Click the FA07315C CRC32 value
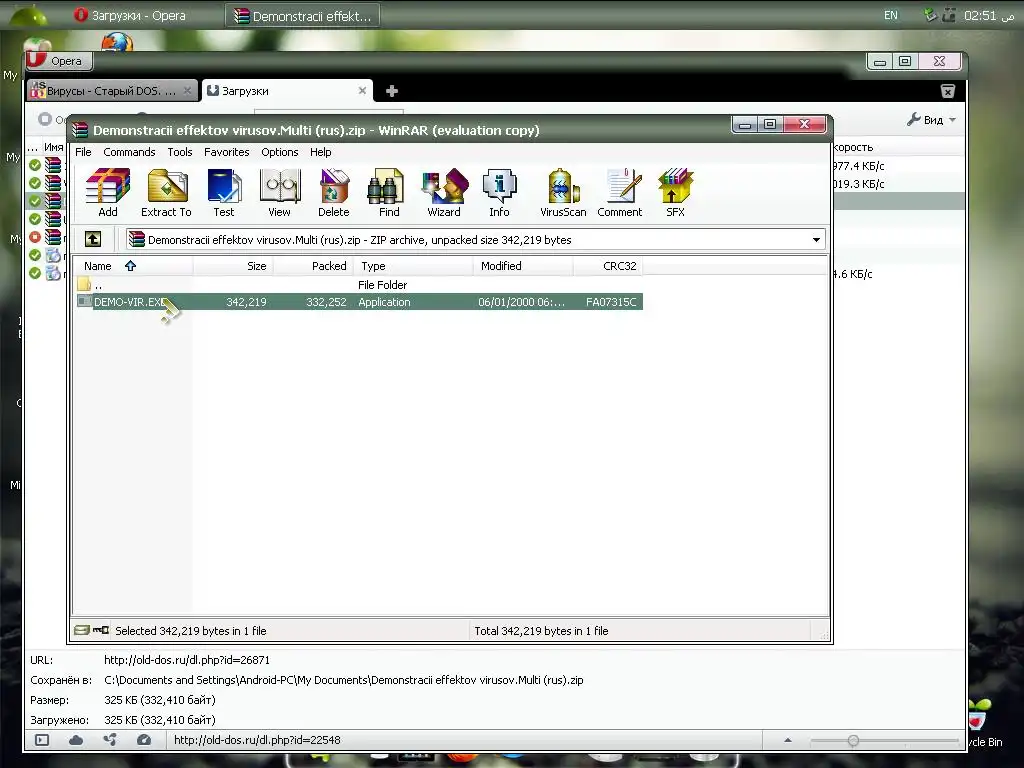1024x768 pixels. point(611,302)
